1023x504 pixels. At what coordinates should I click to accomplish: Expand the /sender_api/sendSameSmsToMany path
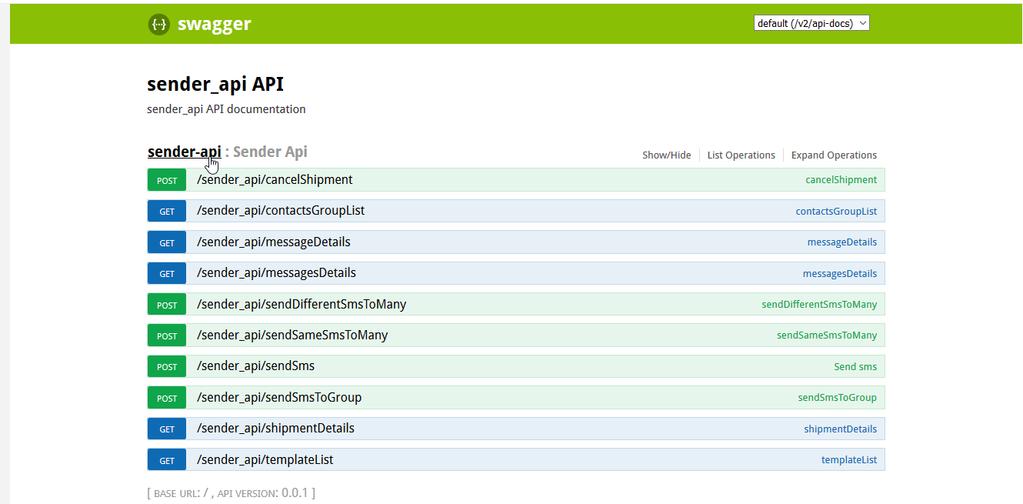tap(292, 335)
